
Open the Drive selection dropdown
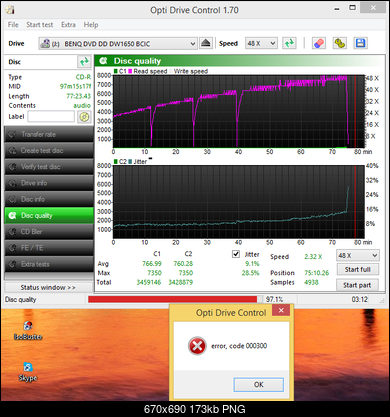118,43
